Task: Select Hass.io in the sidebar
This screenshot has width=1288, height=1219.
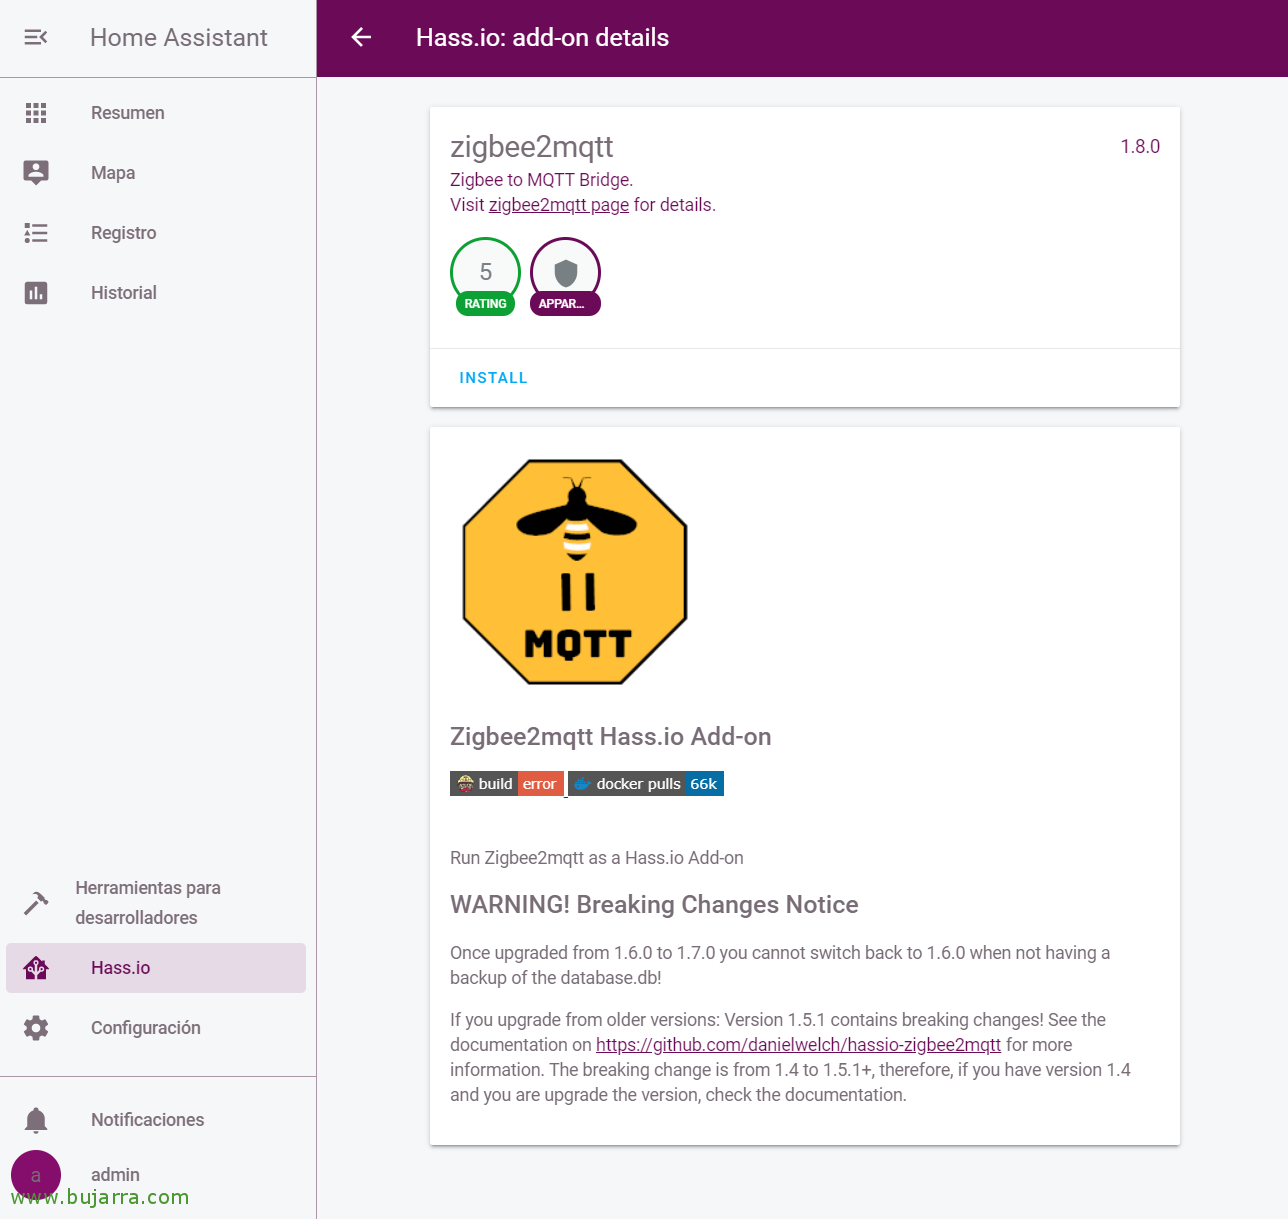Action: click(x=156, y=968)
